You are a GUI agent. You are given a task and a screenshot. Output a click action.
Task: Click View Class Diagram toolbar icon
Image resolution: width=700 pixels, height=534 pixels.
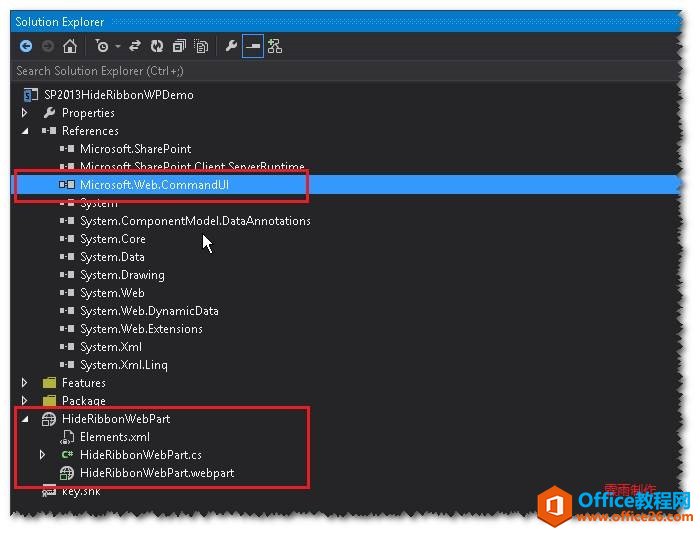point(275,46)
